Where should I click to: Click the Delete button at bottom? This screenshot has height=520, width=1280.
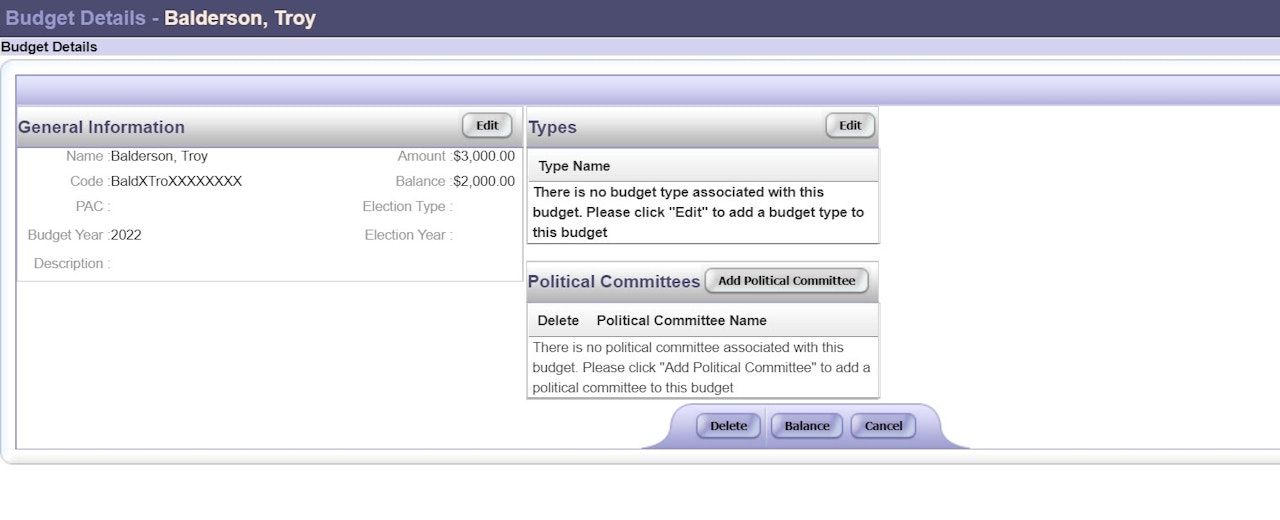coord(728,426)
